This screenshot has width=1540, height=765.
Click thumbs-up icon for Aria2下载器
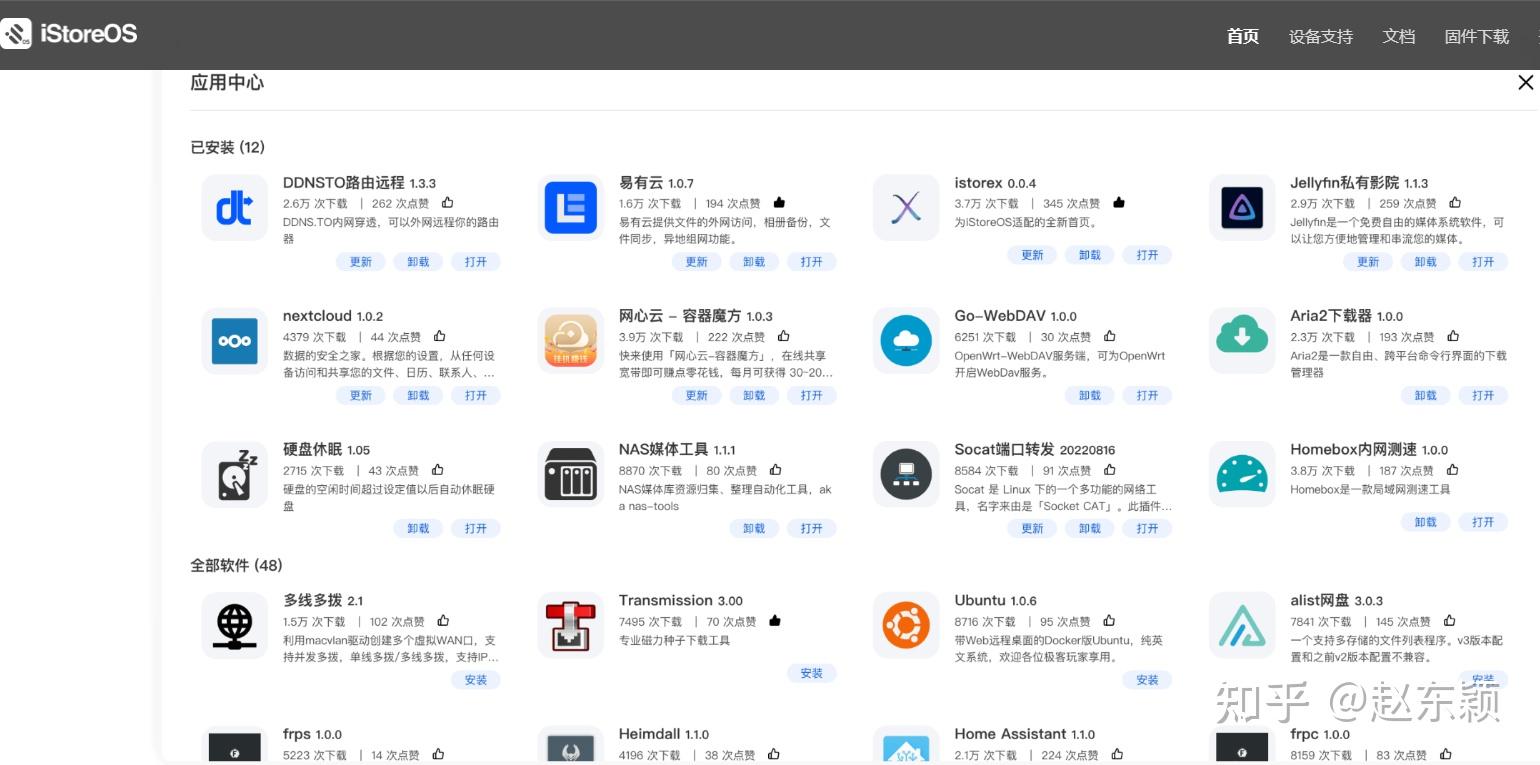tap(1453, 337)
